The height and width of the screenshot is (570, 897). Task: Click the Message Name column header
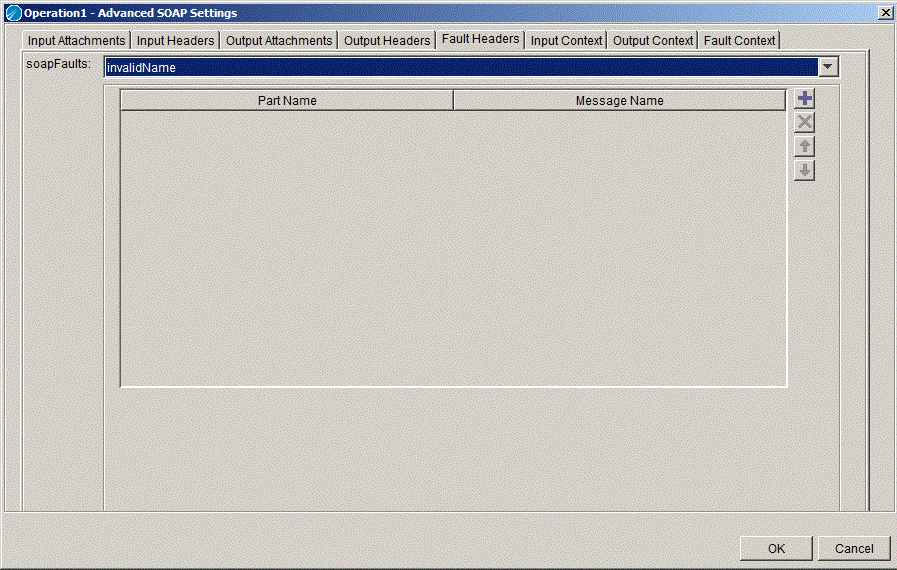[620, 101]
